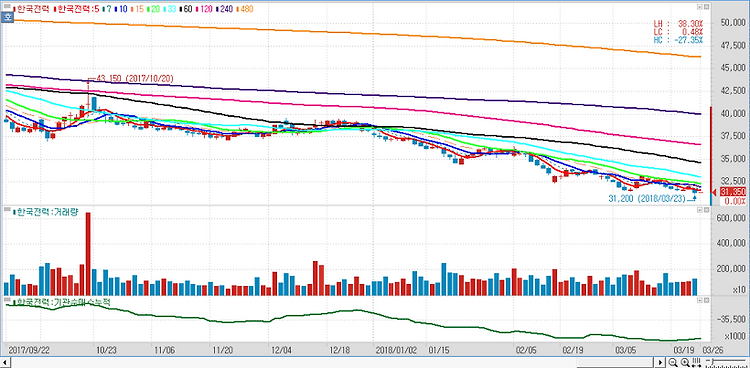Expand the 기관순매수누적 panel dropdown arrow
The height and width of the screenshot is (368, 750).
point(699,300)
